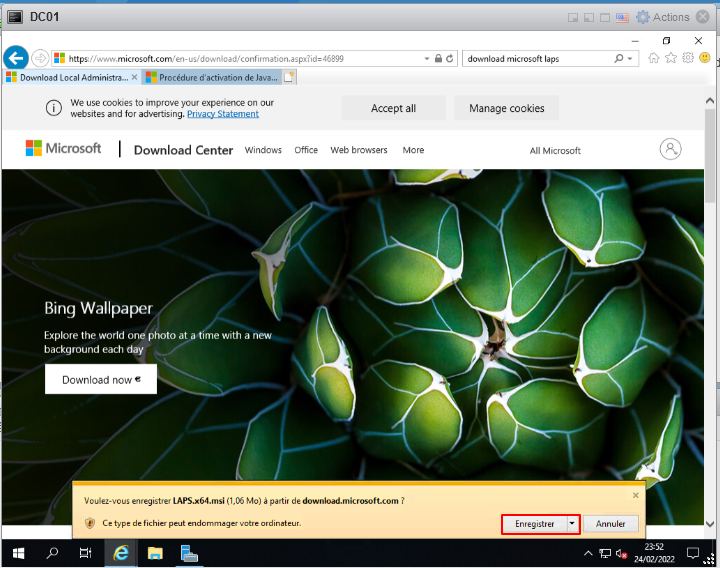720x568 pixels.
Task: Refresh the page with the reload icon
Action: coord(450,59)
